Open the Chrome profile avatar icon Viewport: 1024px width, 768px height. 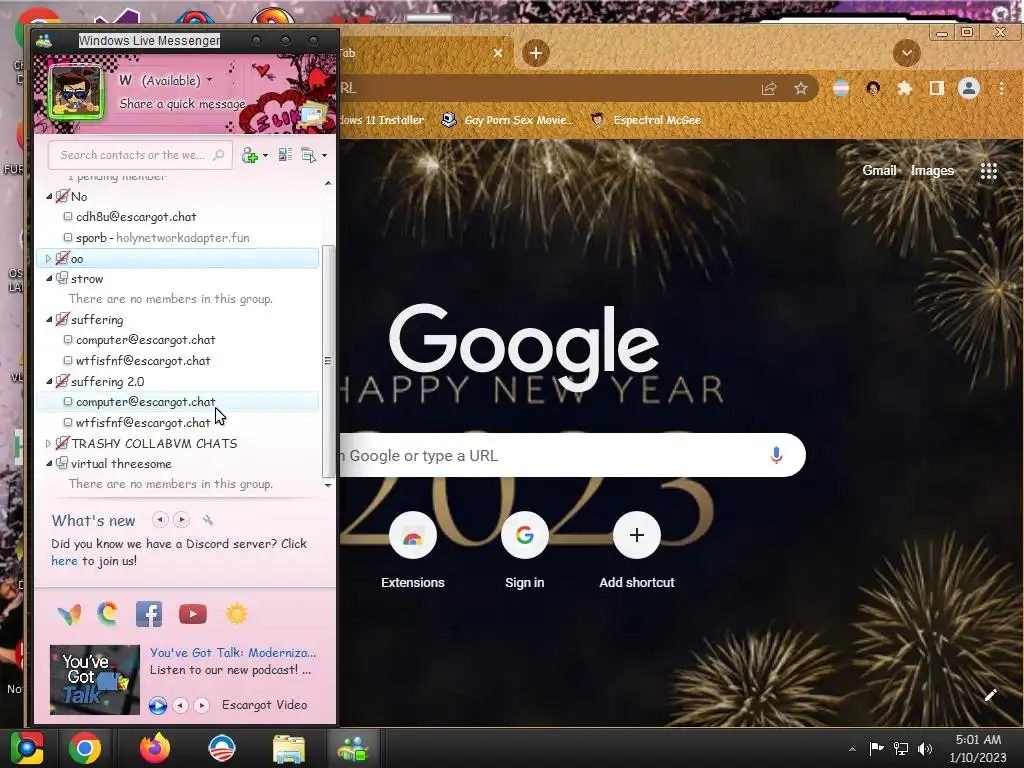click(968, 88)
